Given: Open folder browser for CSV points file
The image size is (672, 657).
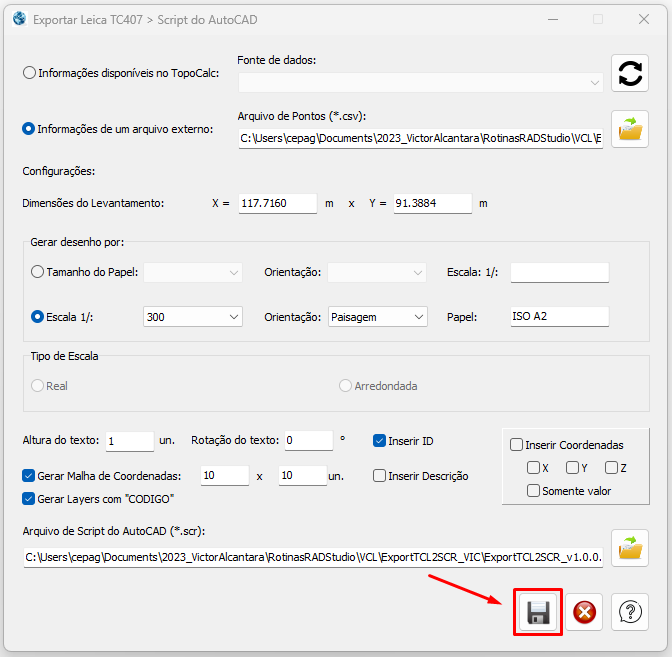Looking at the screenshot, I should (x=629, y=130).
